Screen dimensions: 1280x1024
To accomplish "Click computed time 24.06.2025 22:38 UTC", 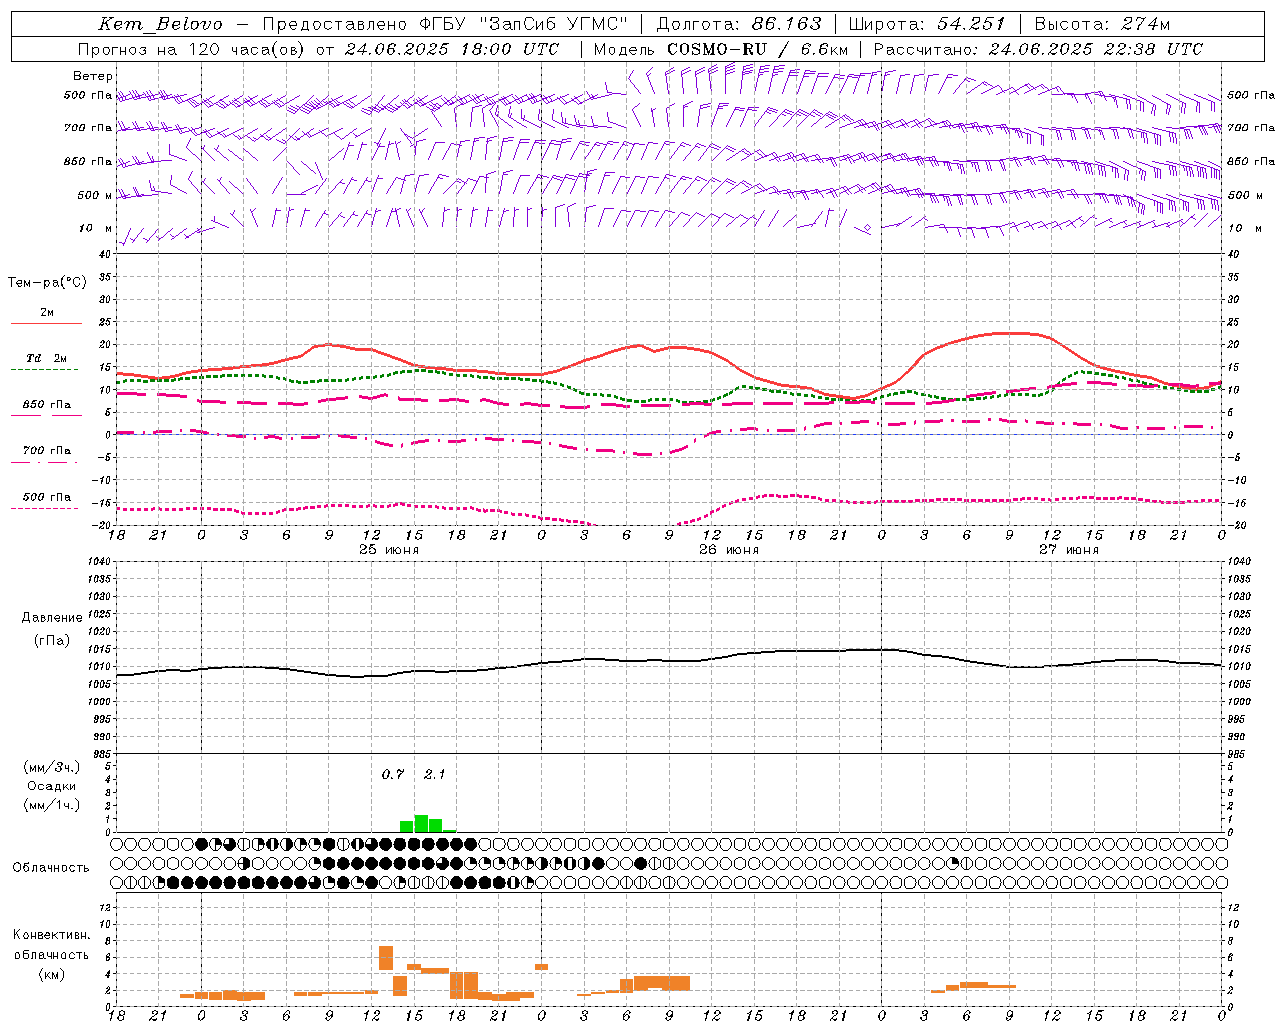I will [x=1096, y=49].
